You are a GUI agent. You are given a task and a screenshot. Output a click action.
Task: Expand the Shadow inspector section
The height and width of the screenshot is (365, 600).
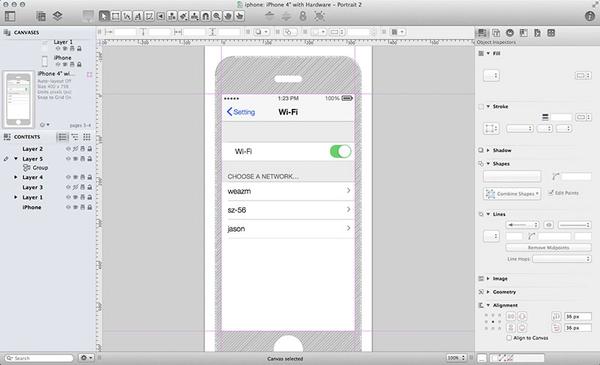click(x=488, y=150)
